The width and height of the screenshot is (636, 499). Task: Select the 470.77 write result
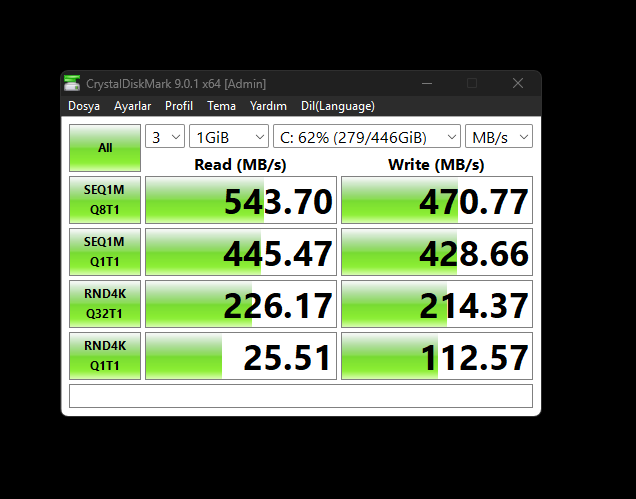pos(437,200)
